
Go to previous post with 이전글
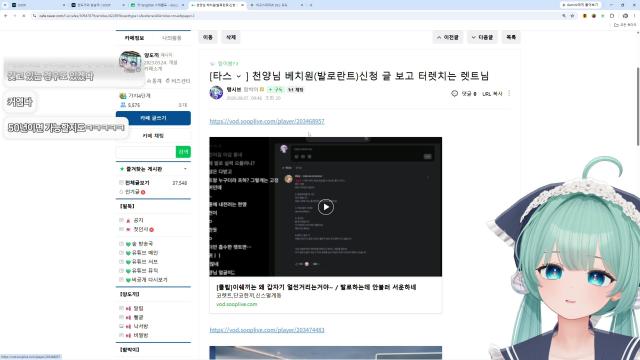(x=448, y=37)
